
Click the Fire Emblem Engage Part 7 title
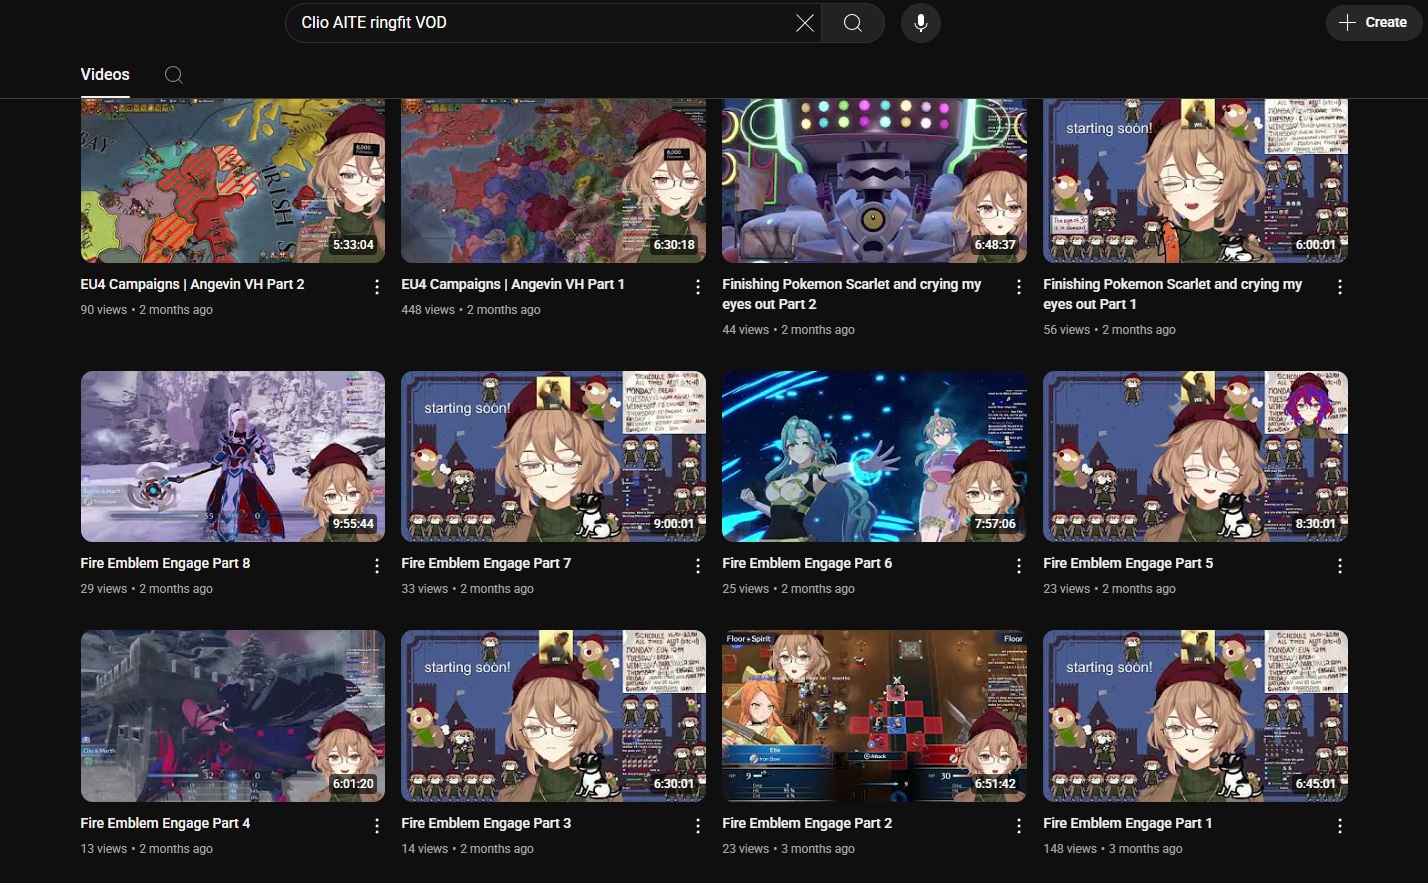486,563
